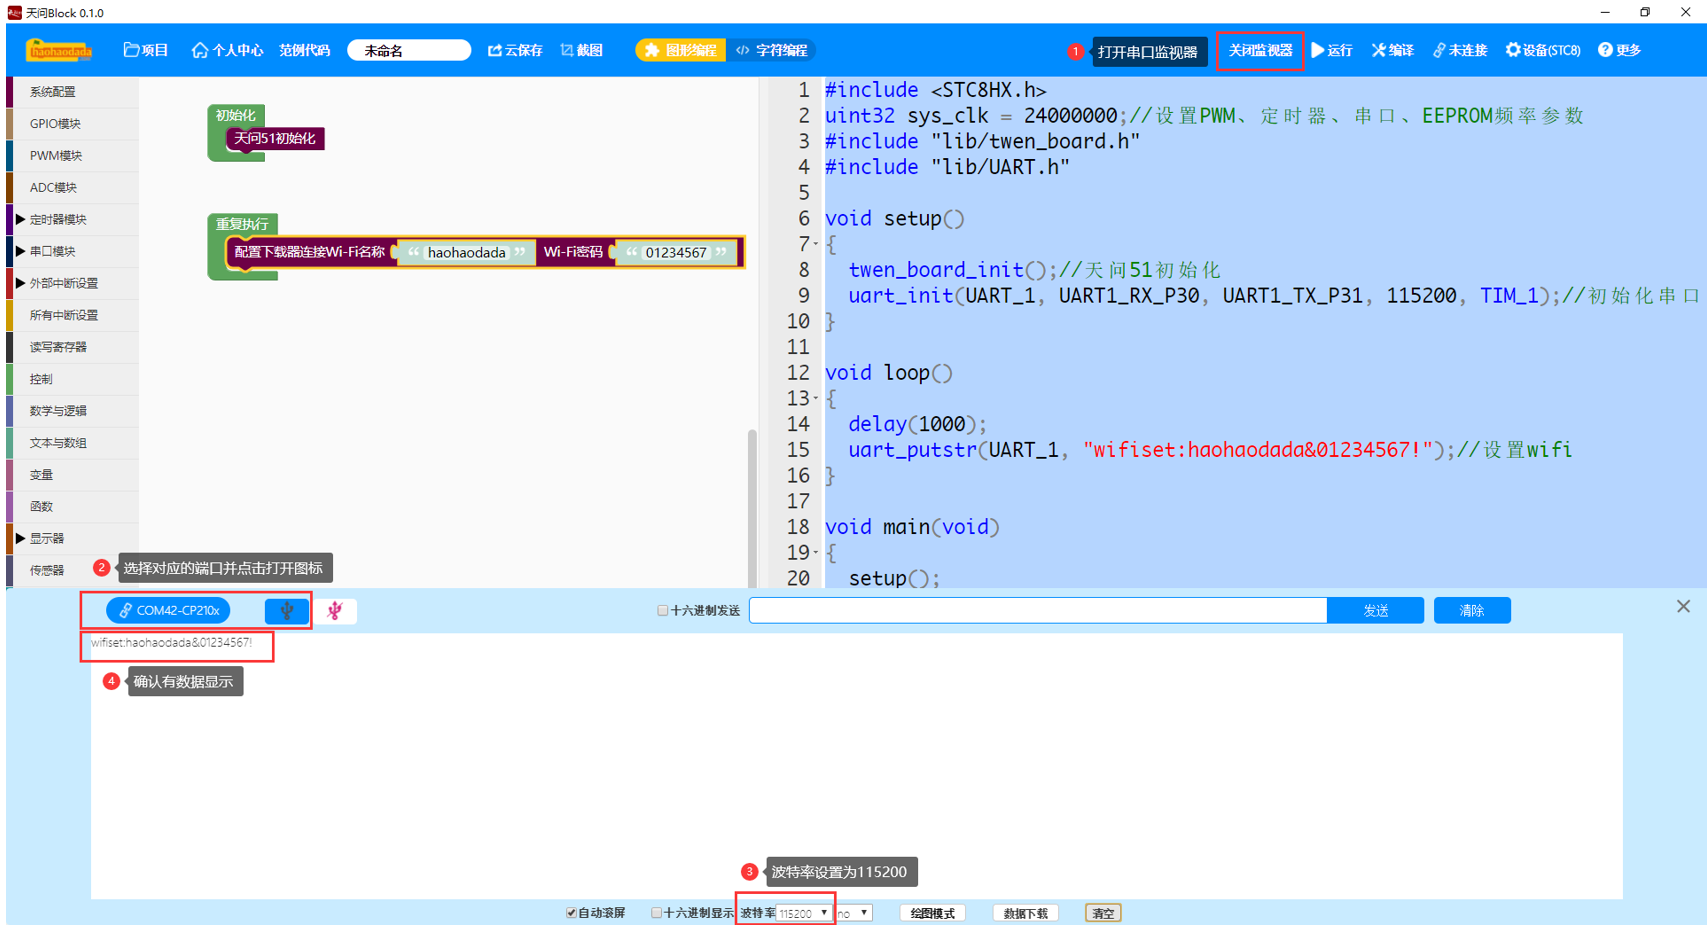This screenshot has height=926, width=1707.
Task: Click the received text 'wifiset:haohaodada&01234567!'
Action: pos(171,643)
